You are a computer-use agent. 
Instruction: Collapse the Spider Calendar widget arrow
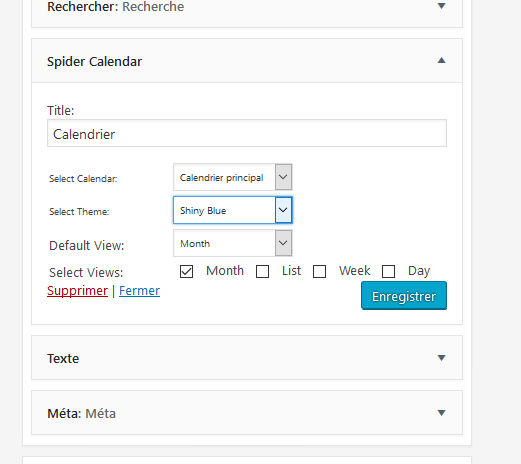(x=441, y=60)
